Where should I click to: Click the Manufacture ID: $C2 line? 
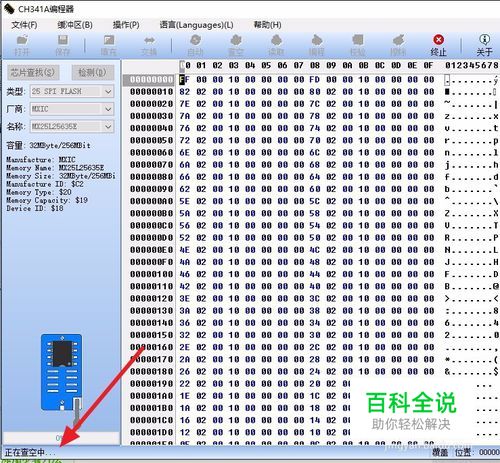pos(45,184)
